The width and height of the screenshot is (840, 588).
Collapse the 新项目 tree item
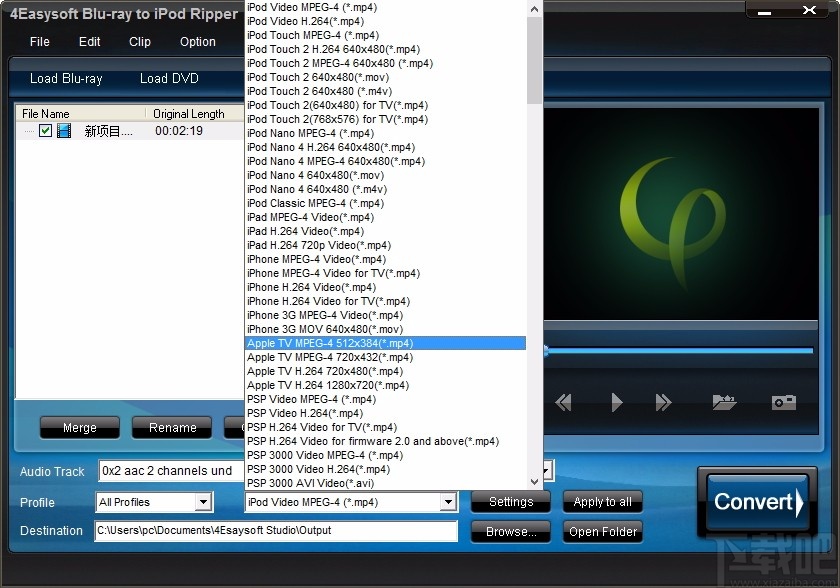click(x=29, y=130)
